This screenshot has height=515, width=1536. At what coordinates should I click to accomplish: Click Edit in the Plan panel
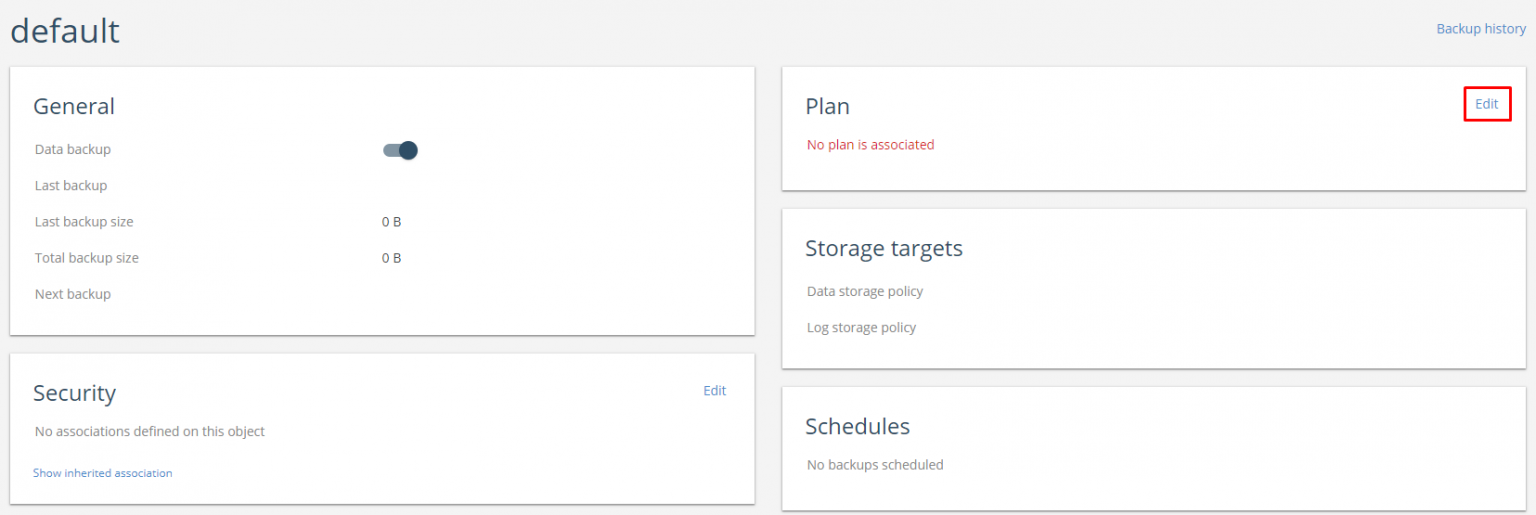[1486, 104]
